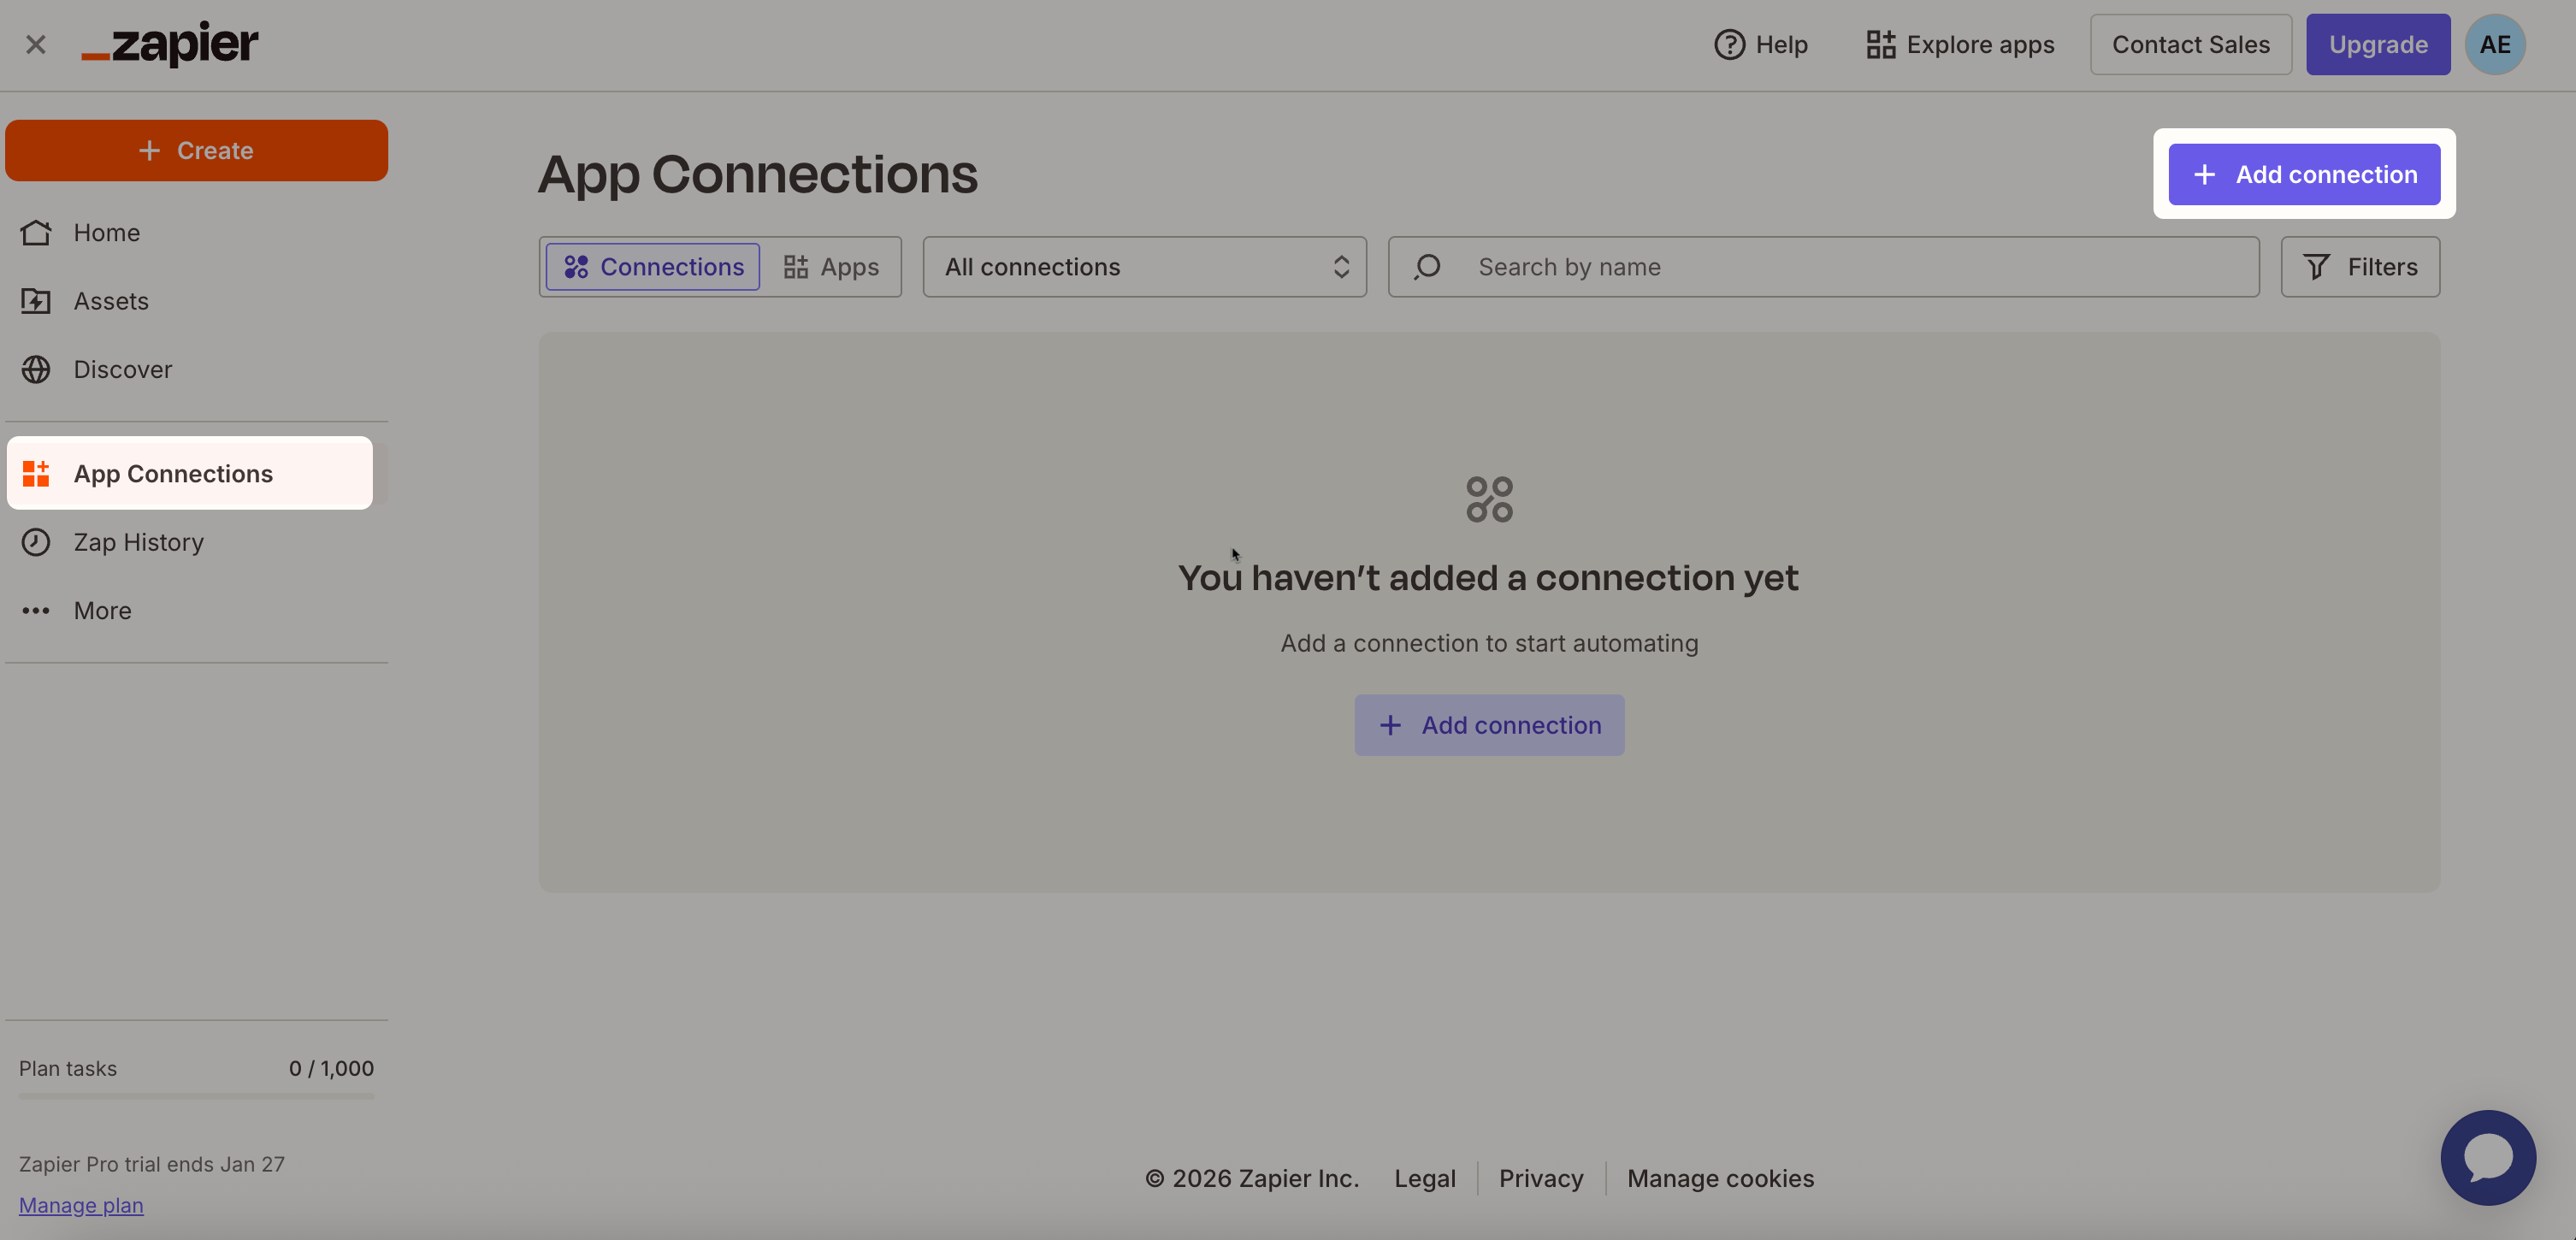Click the AE profile avatar
The image size is (2576, 1240).
2494,45
